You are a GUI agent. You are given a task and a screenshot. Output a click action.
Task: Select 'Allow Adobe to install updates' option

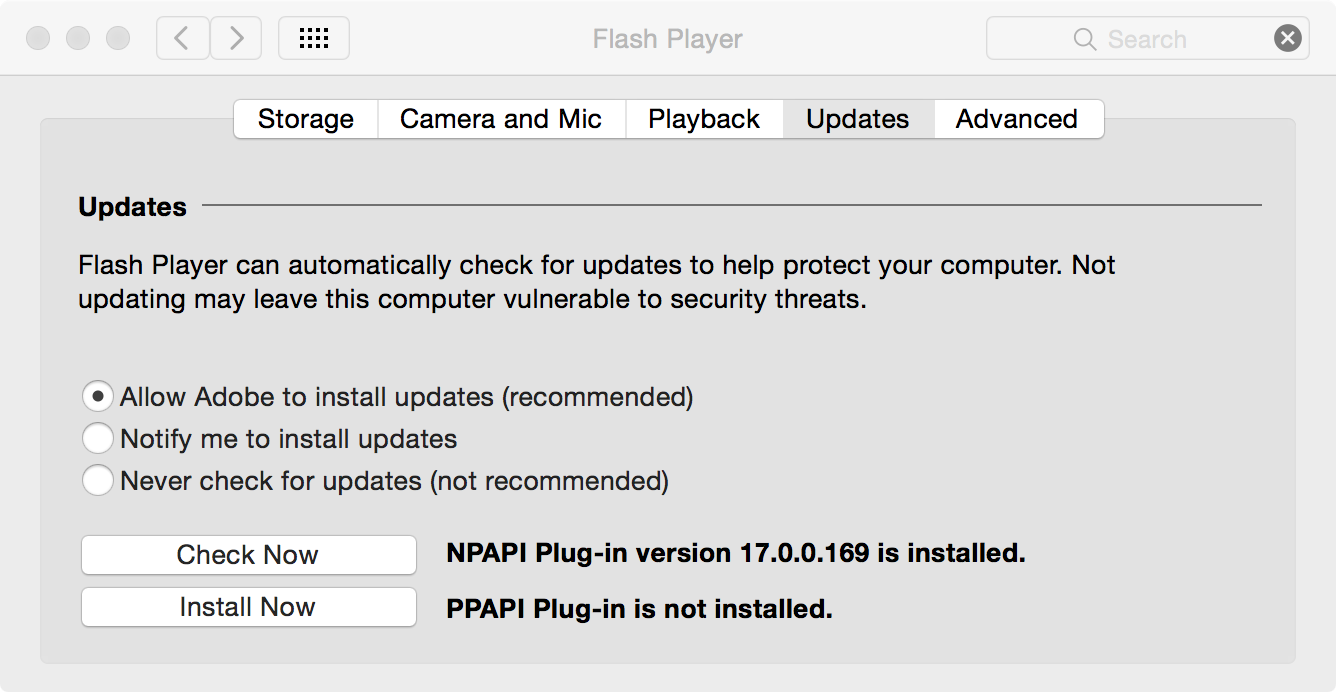[x=98, y=397]
